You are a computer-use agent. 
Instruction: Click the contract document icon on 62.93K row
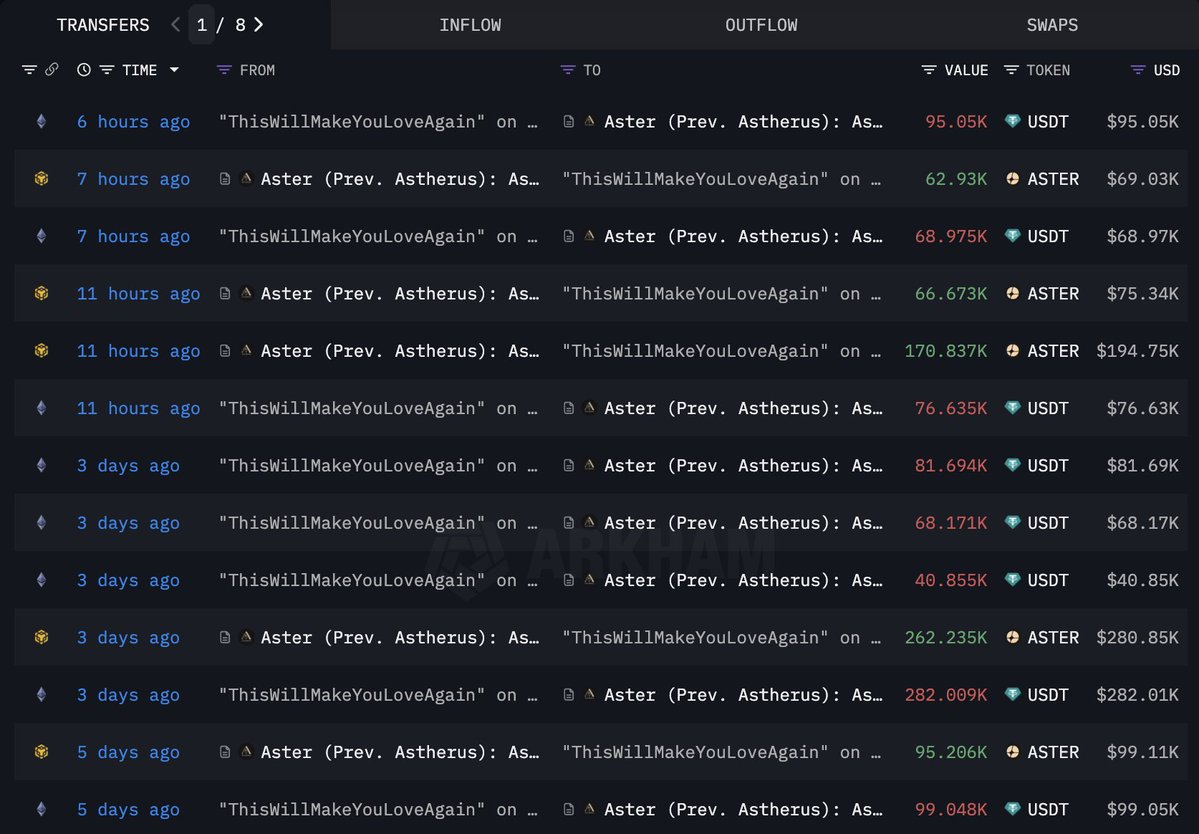[225, 179]
